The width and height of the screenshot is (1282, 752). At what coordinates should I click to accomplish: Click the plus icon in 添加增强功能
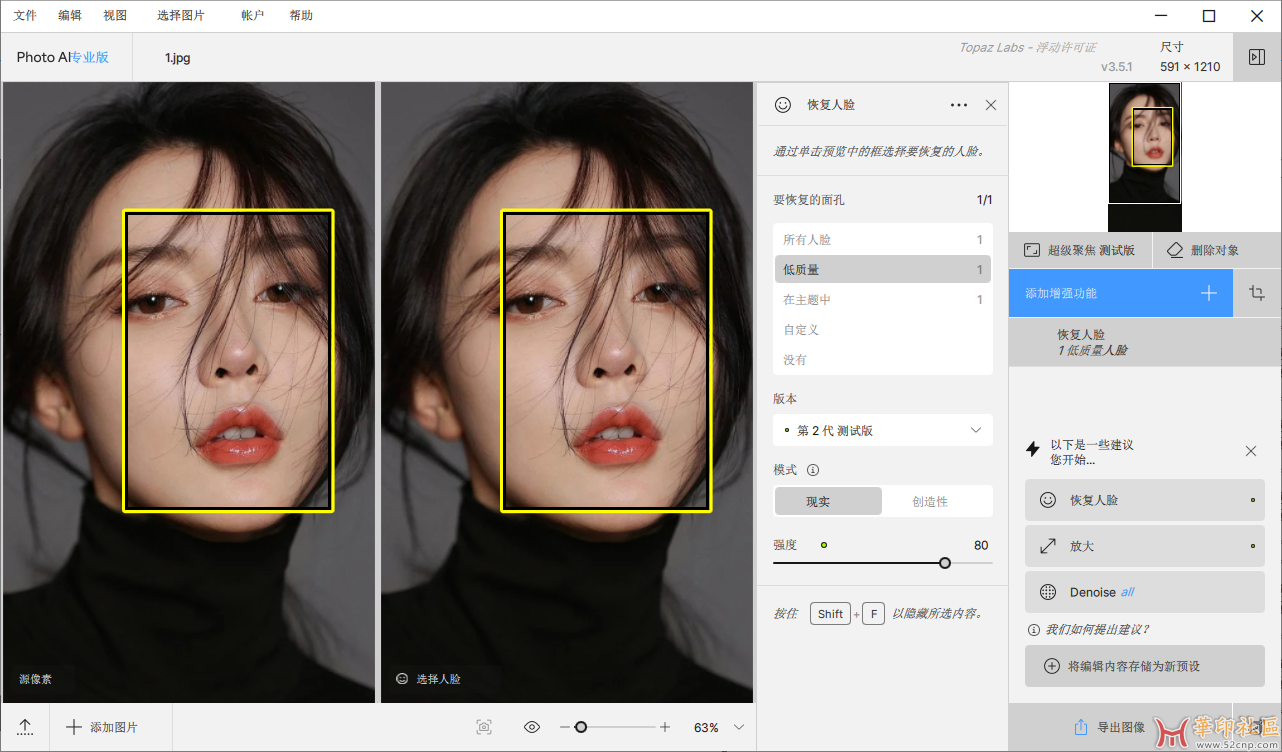[1208, 293]
